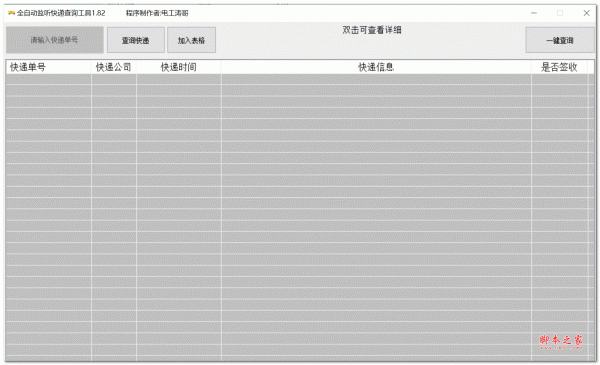Click the app icon in the title bar
The image size is (600, 365).
(x=11, y=13)
